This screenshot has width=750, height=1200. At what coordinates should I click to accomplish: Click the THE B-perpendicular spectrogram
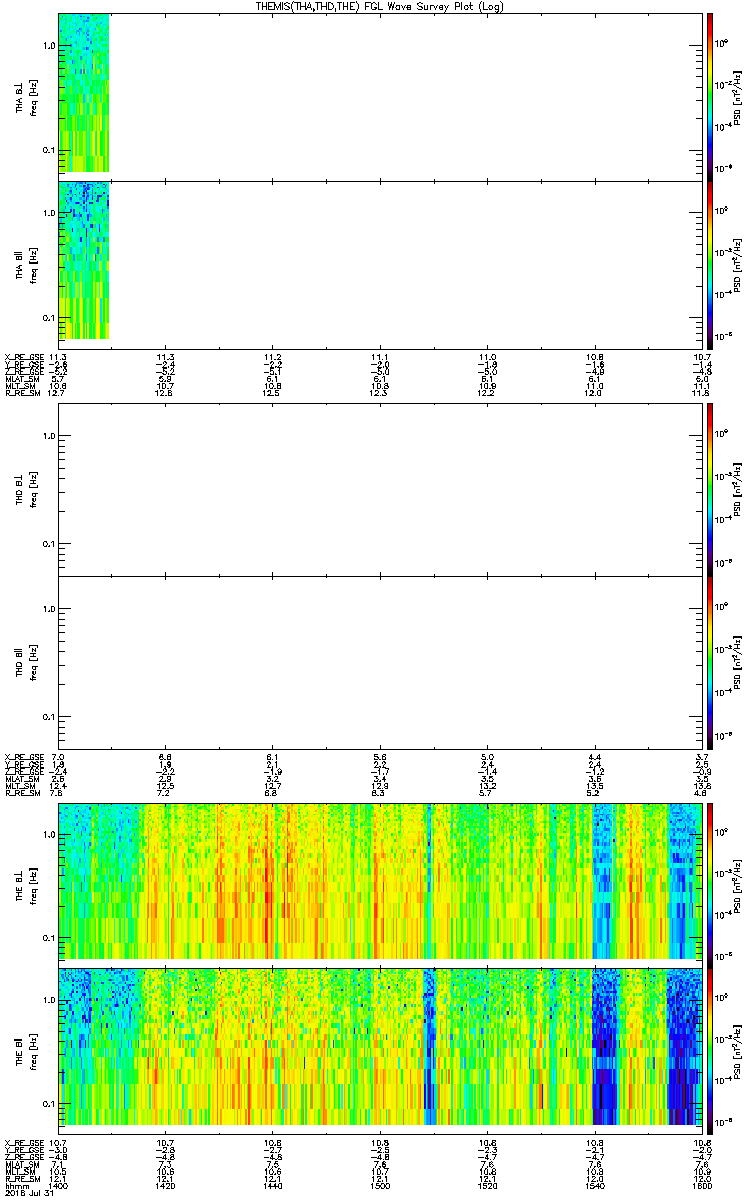pyautogui.click(x=380, y=880)
